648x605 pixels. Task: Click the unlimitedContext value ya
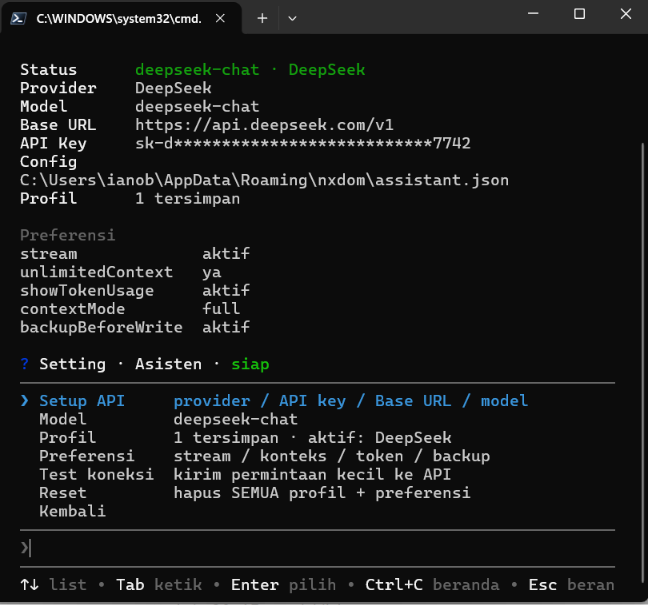point(212,272)
